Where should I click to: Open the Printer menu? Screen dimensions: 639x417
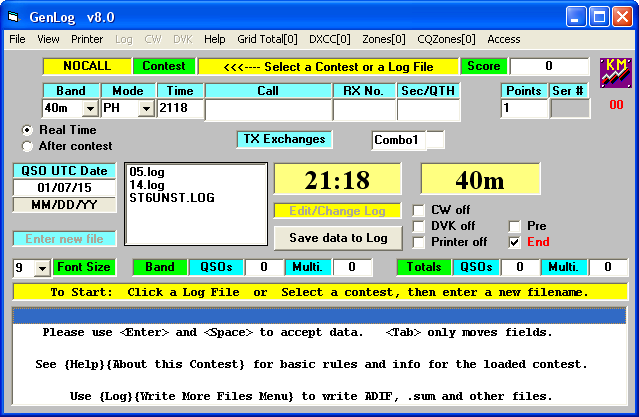click(87, 39)
